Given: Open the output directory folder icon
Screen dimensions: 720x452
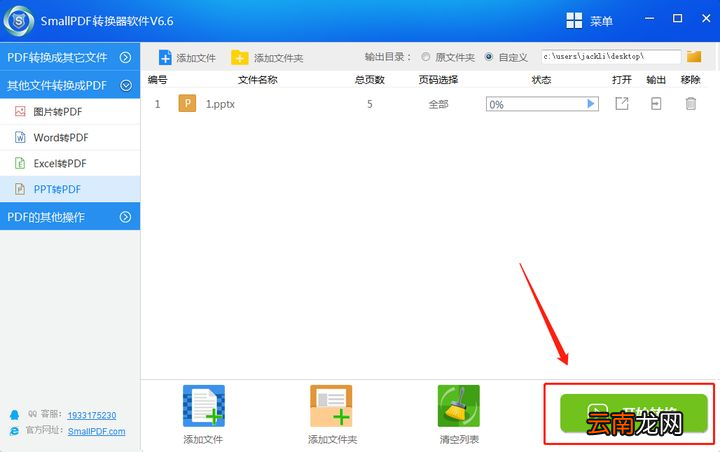Looking at the screenshot, I should click(694, 57).
